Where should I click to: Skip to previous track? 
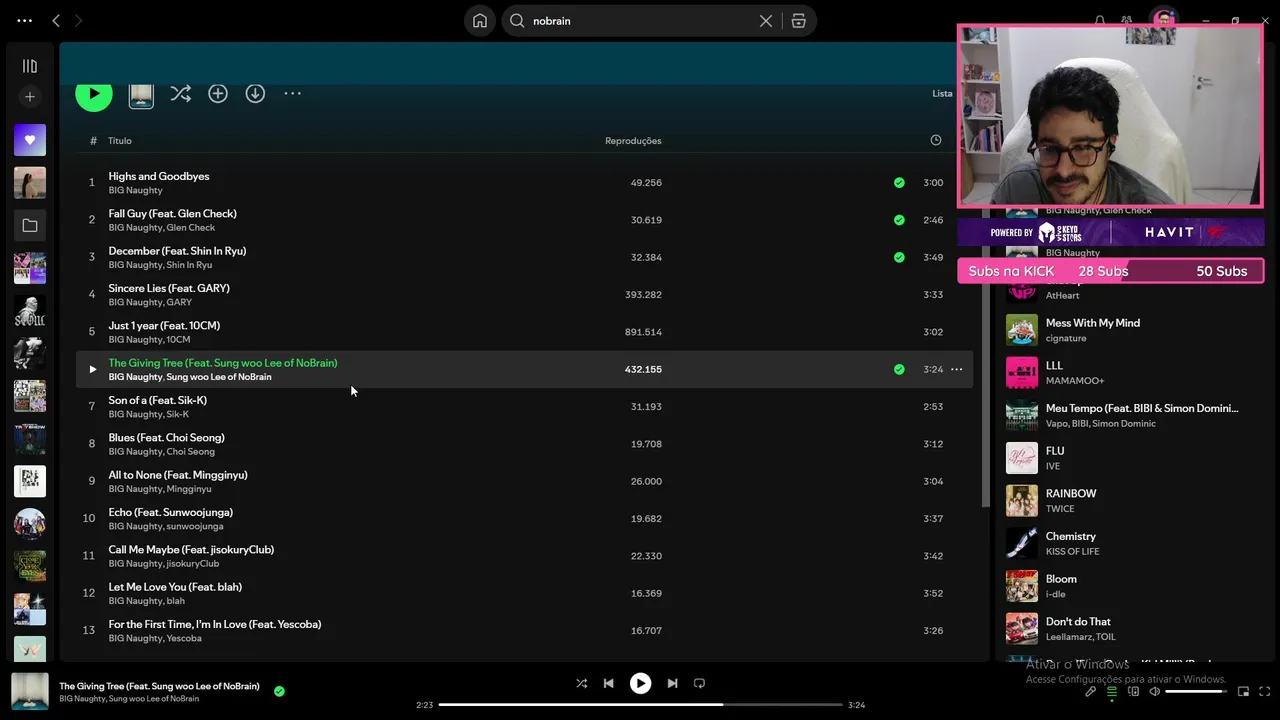coord(608,683)
